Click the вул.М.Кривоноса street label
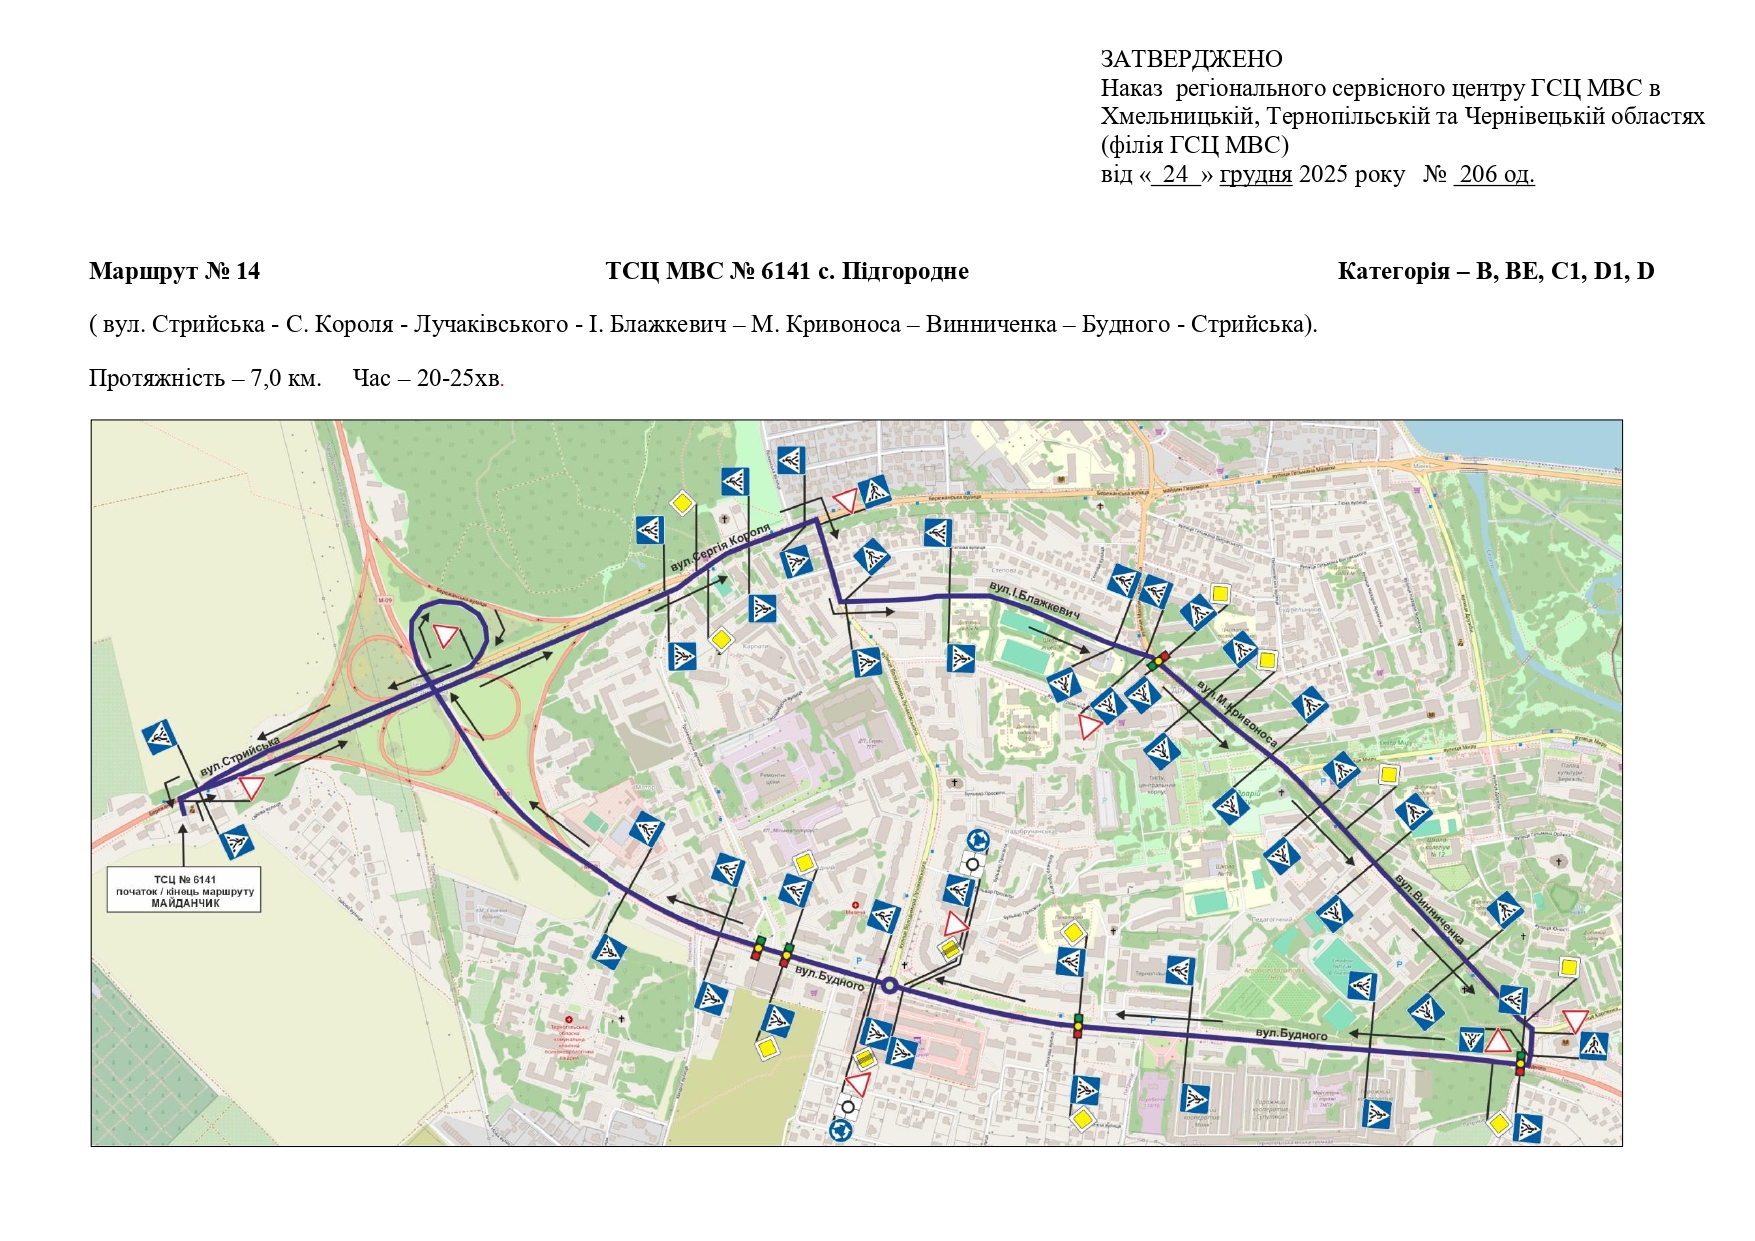The height and width of the screenshot is (1241, 1755). point(1237,714)
